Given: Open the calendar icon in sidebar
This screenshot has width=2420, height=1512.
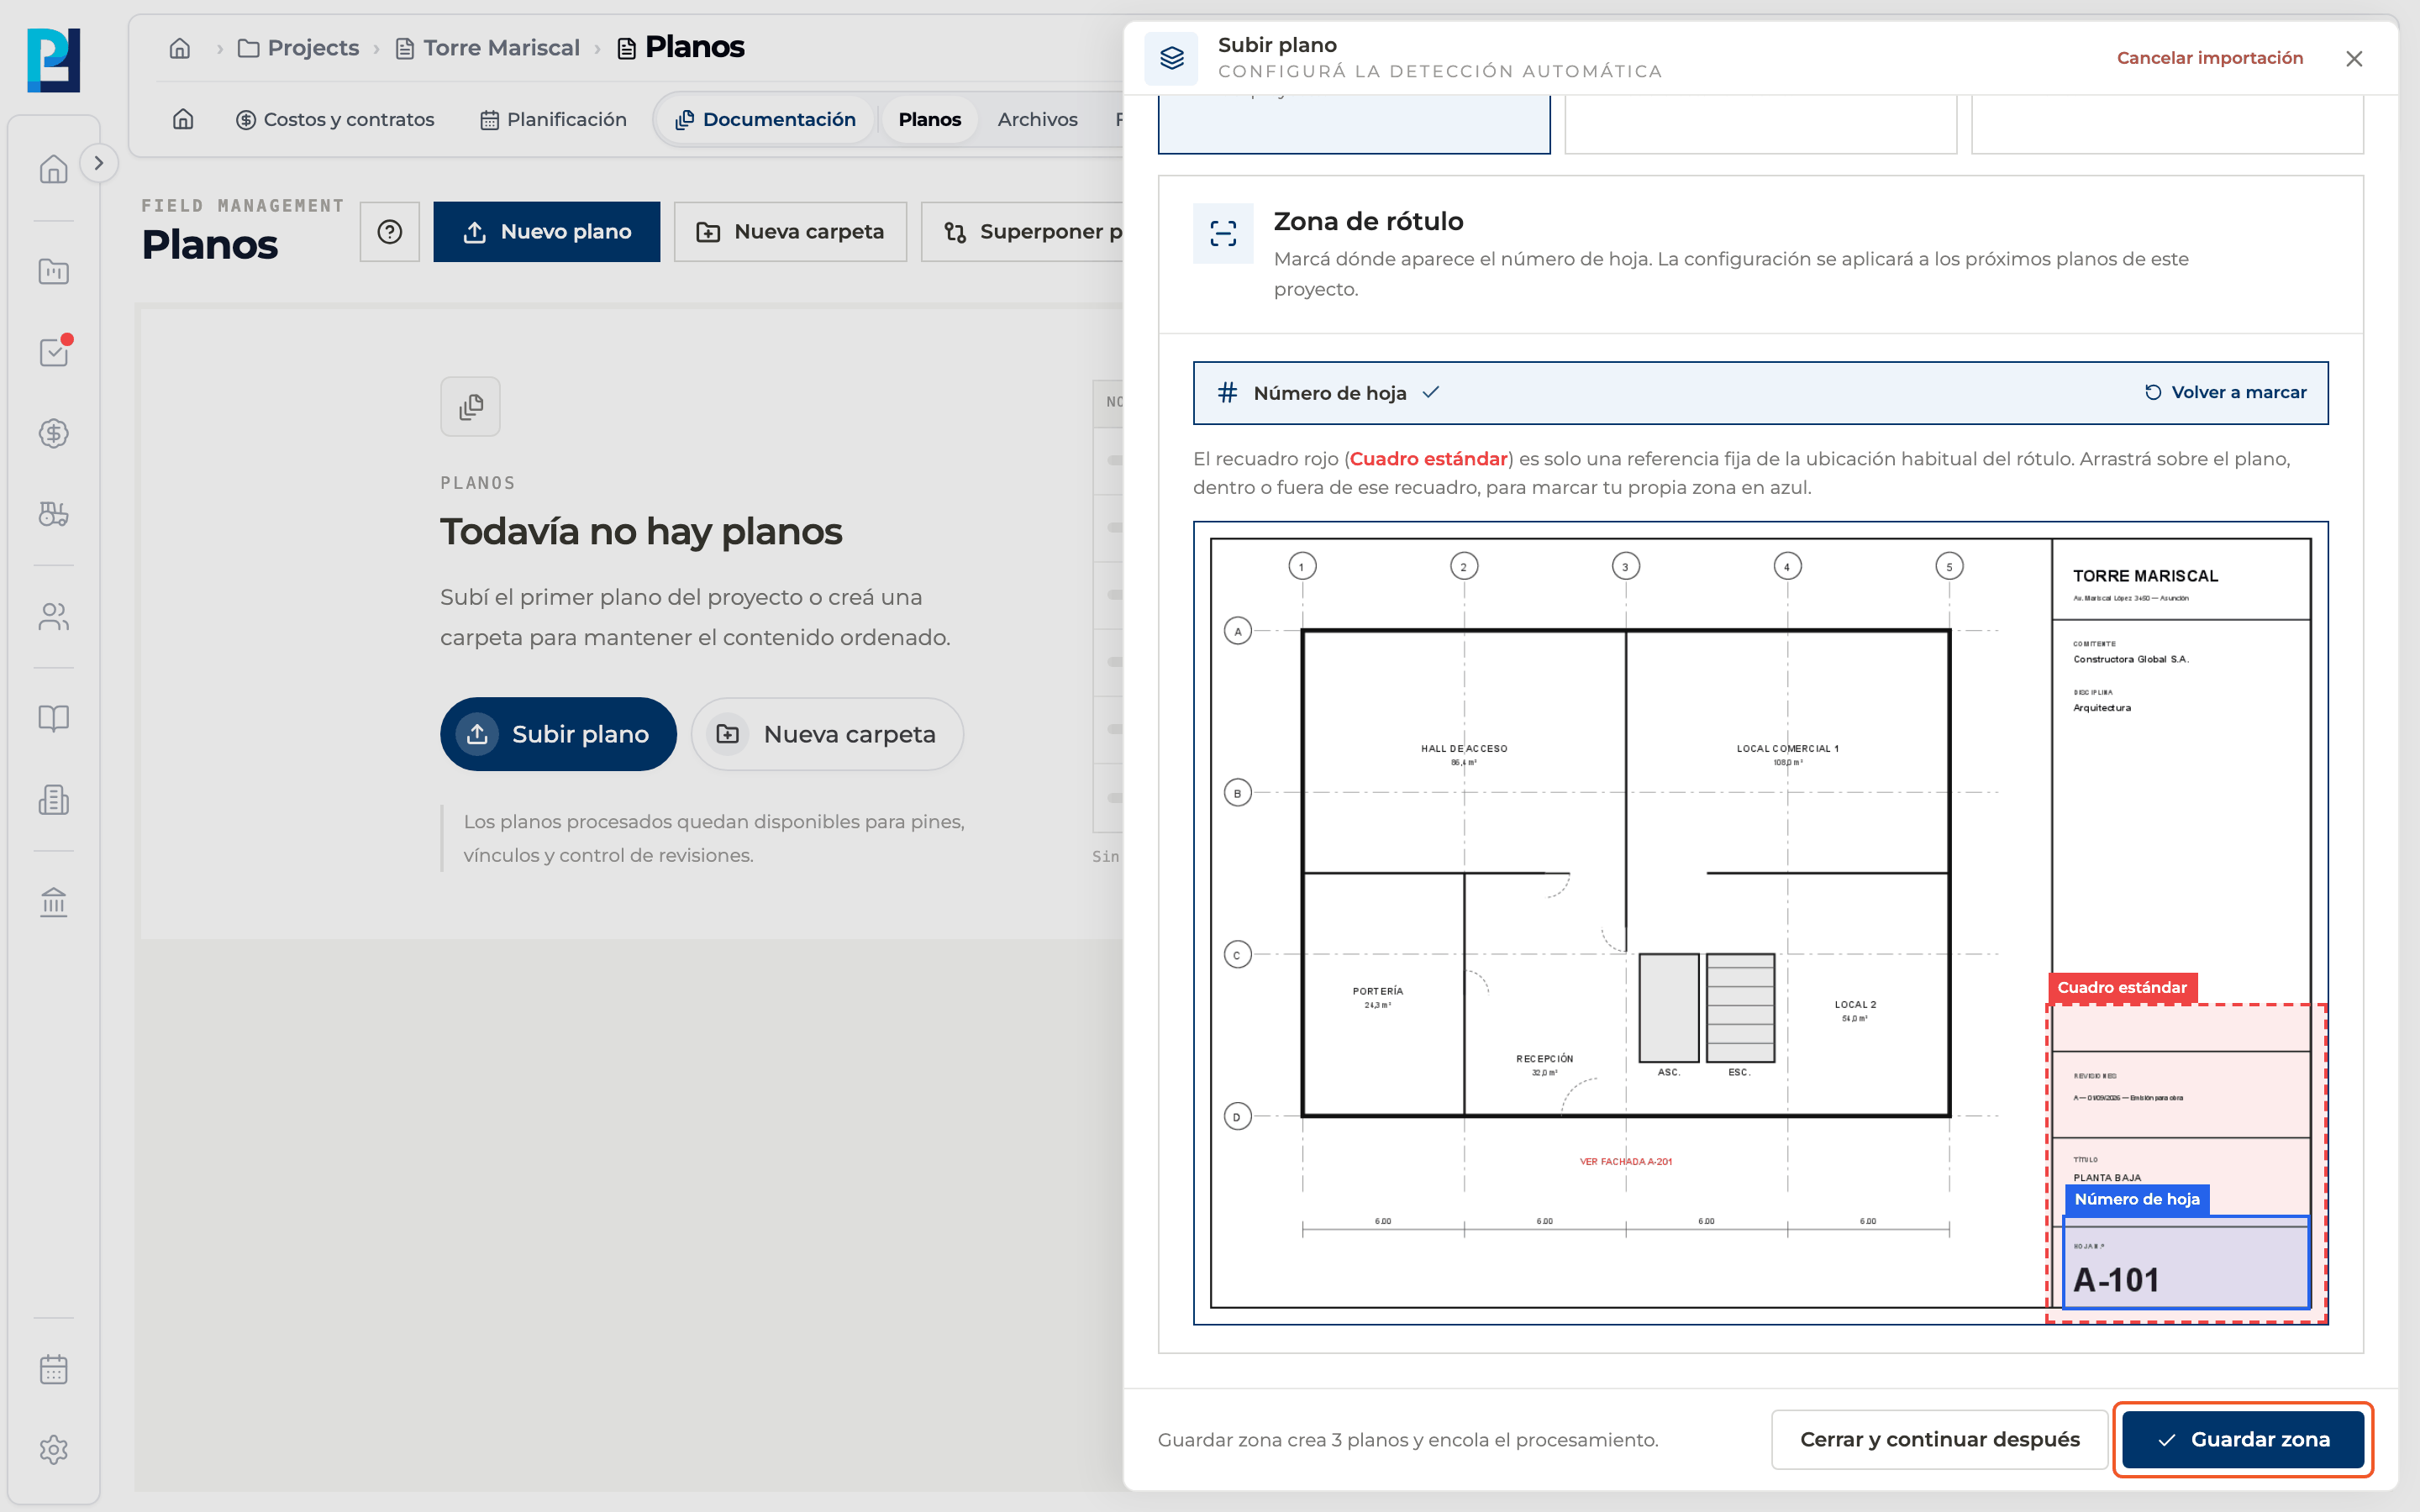Looking at the screenshot, I should tap(53, 1369).
